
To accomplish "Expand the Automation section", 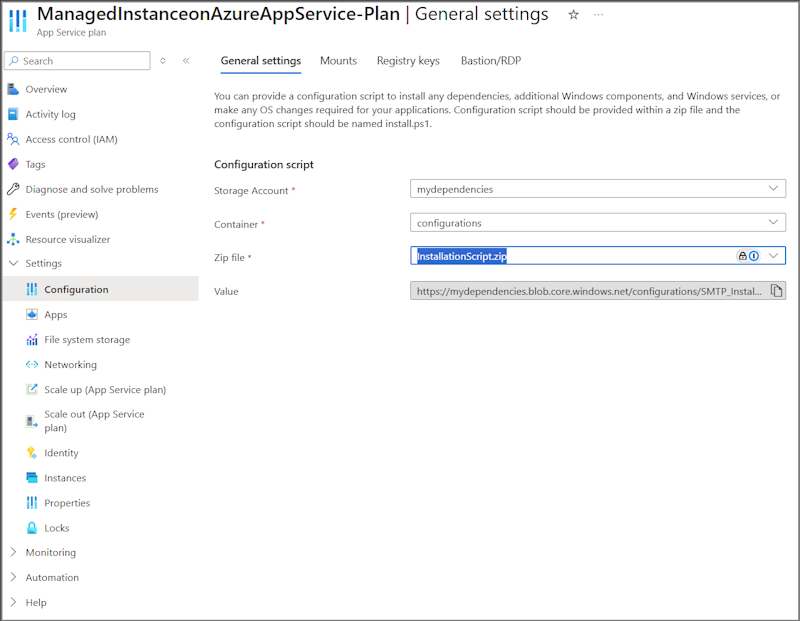I will point(13,577).
